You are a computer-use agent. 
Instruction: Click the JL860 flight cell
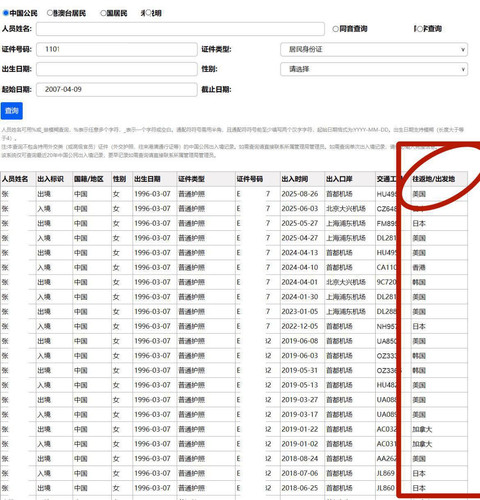[x=386, y=488]
